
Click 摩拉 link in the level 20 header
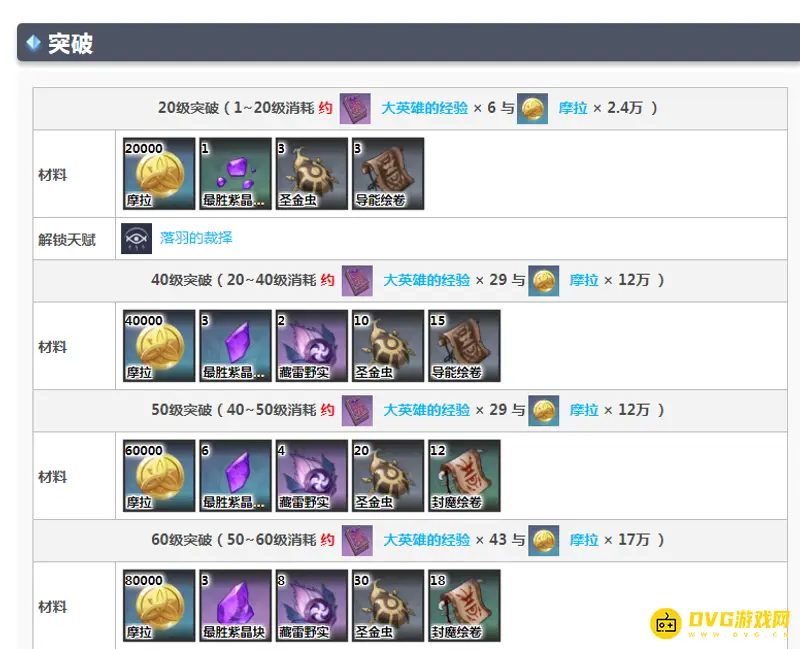tap(573, 108)
